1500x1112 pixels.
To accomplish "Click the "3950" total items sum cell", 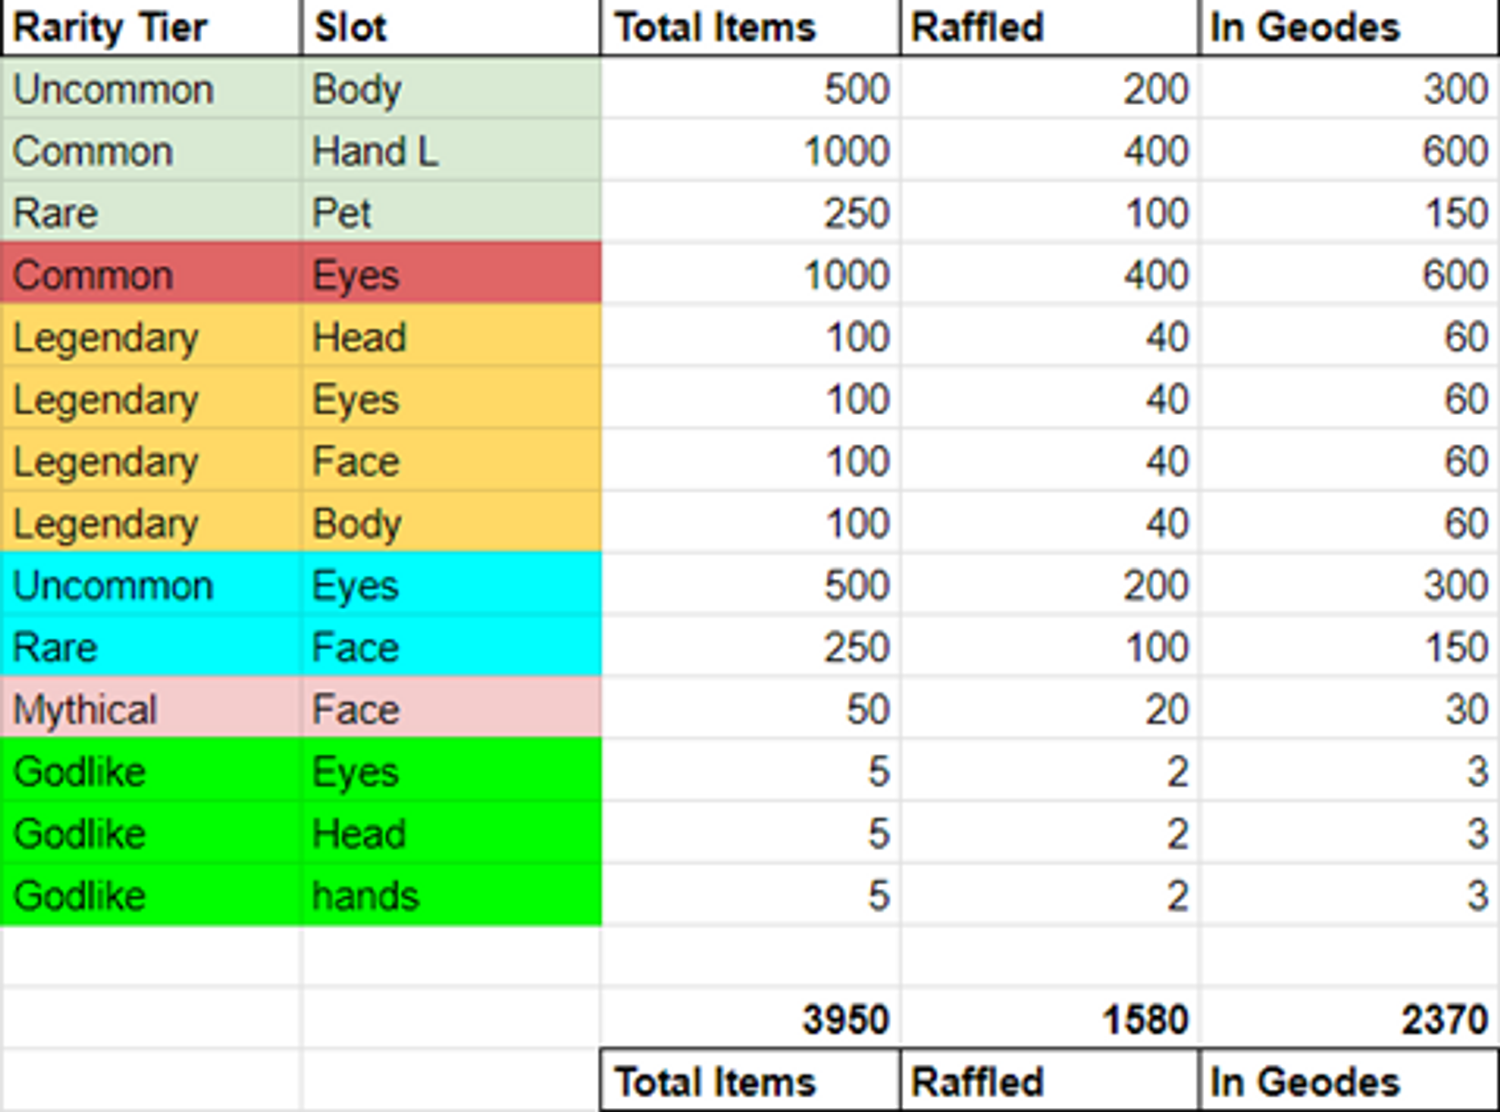I will point(750,1019).
